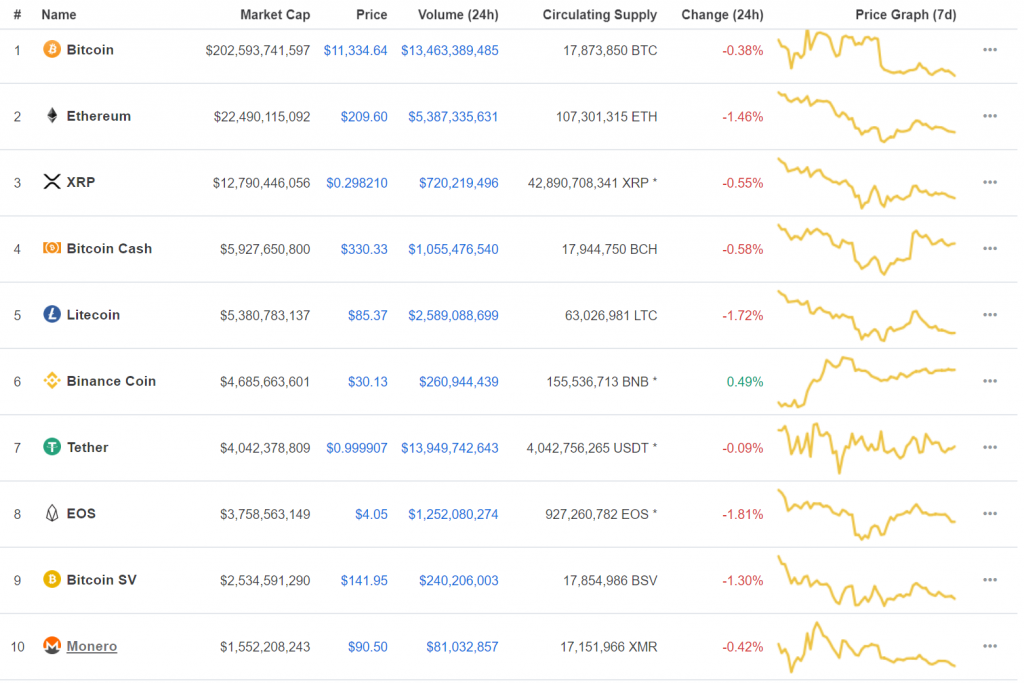Click the blue Litecoin logo icon
The image size is (1024, 683).
pyautogui.click(x=52, y=314)
